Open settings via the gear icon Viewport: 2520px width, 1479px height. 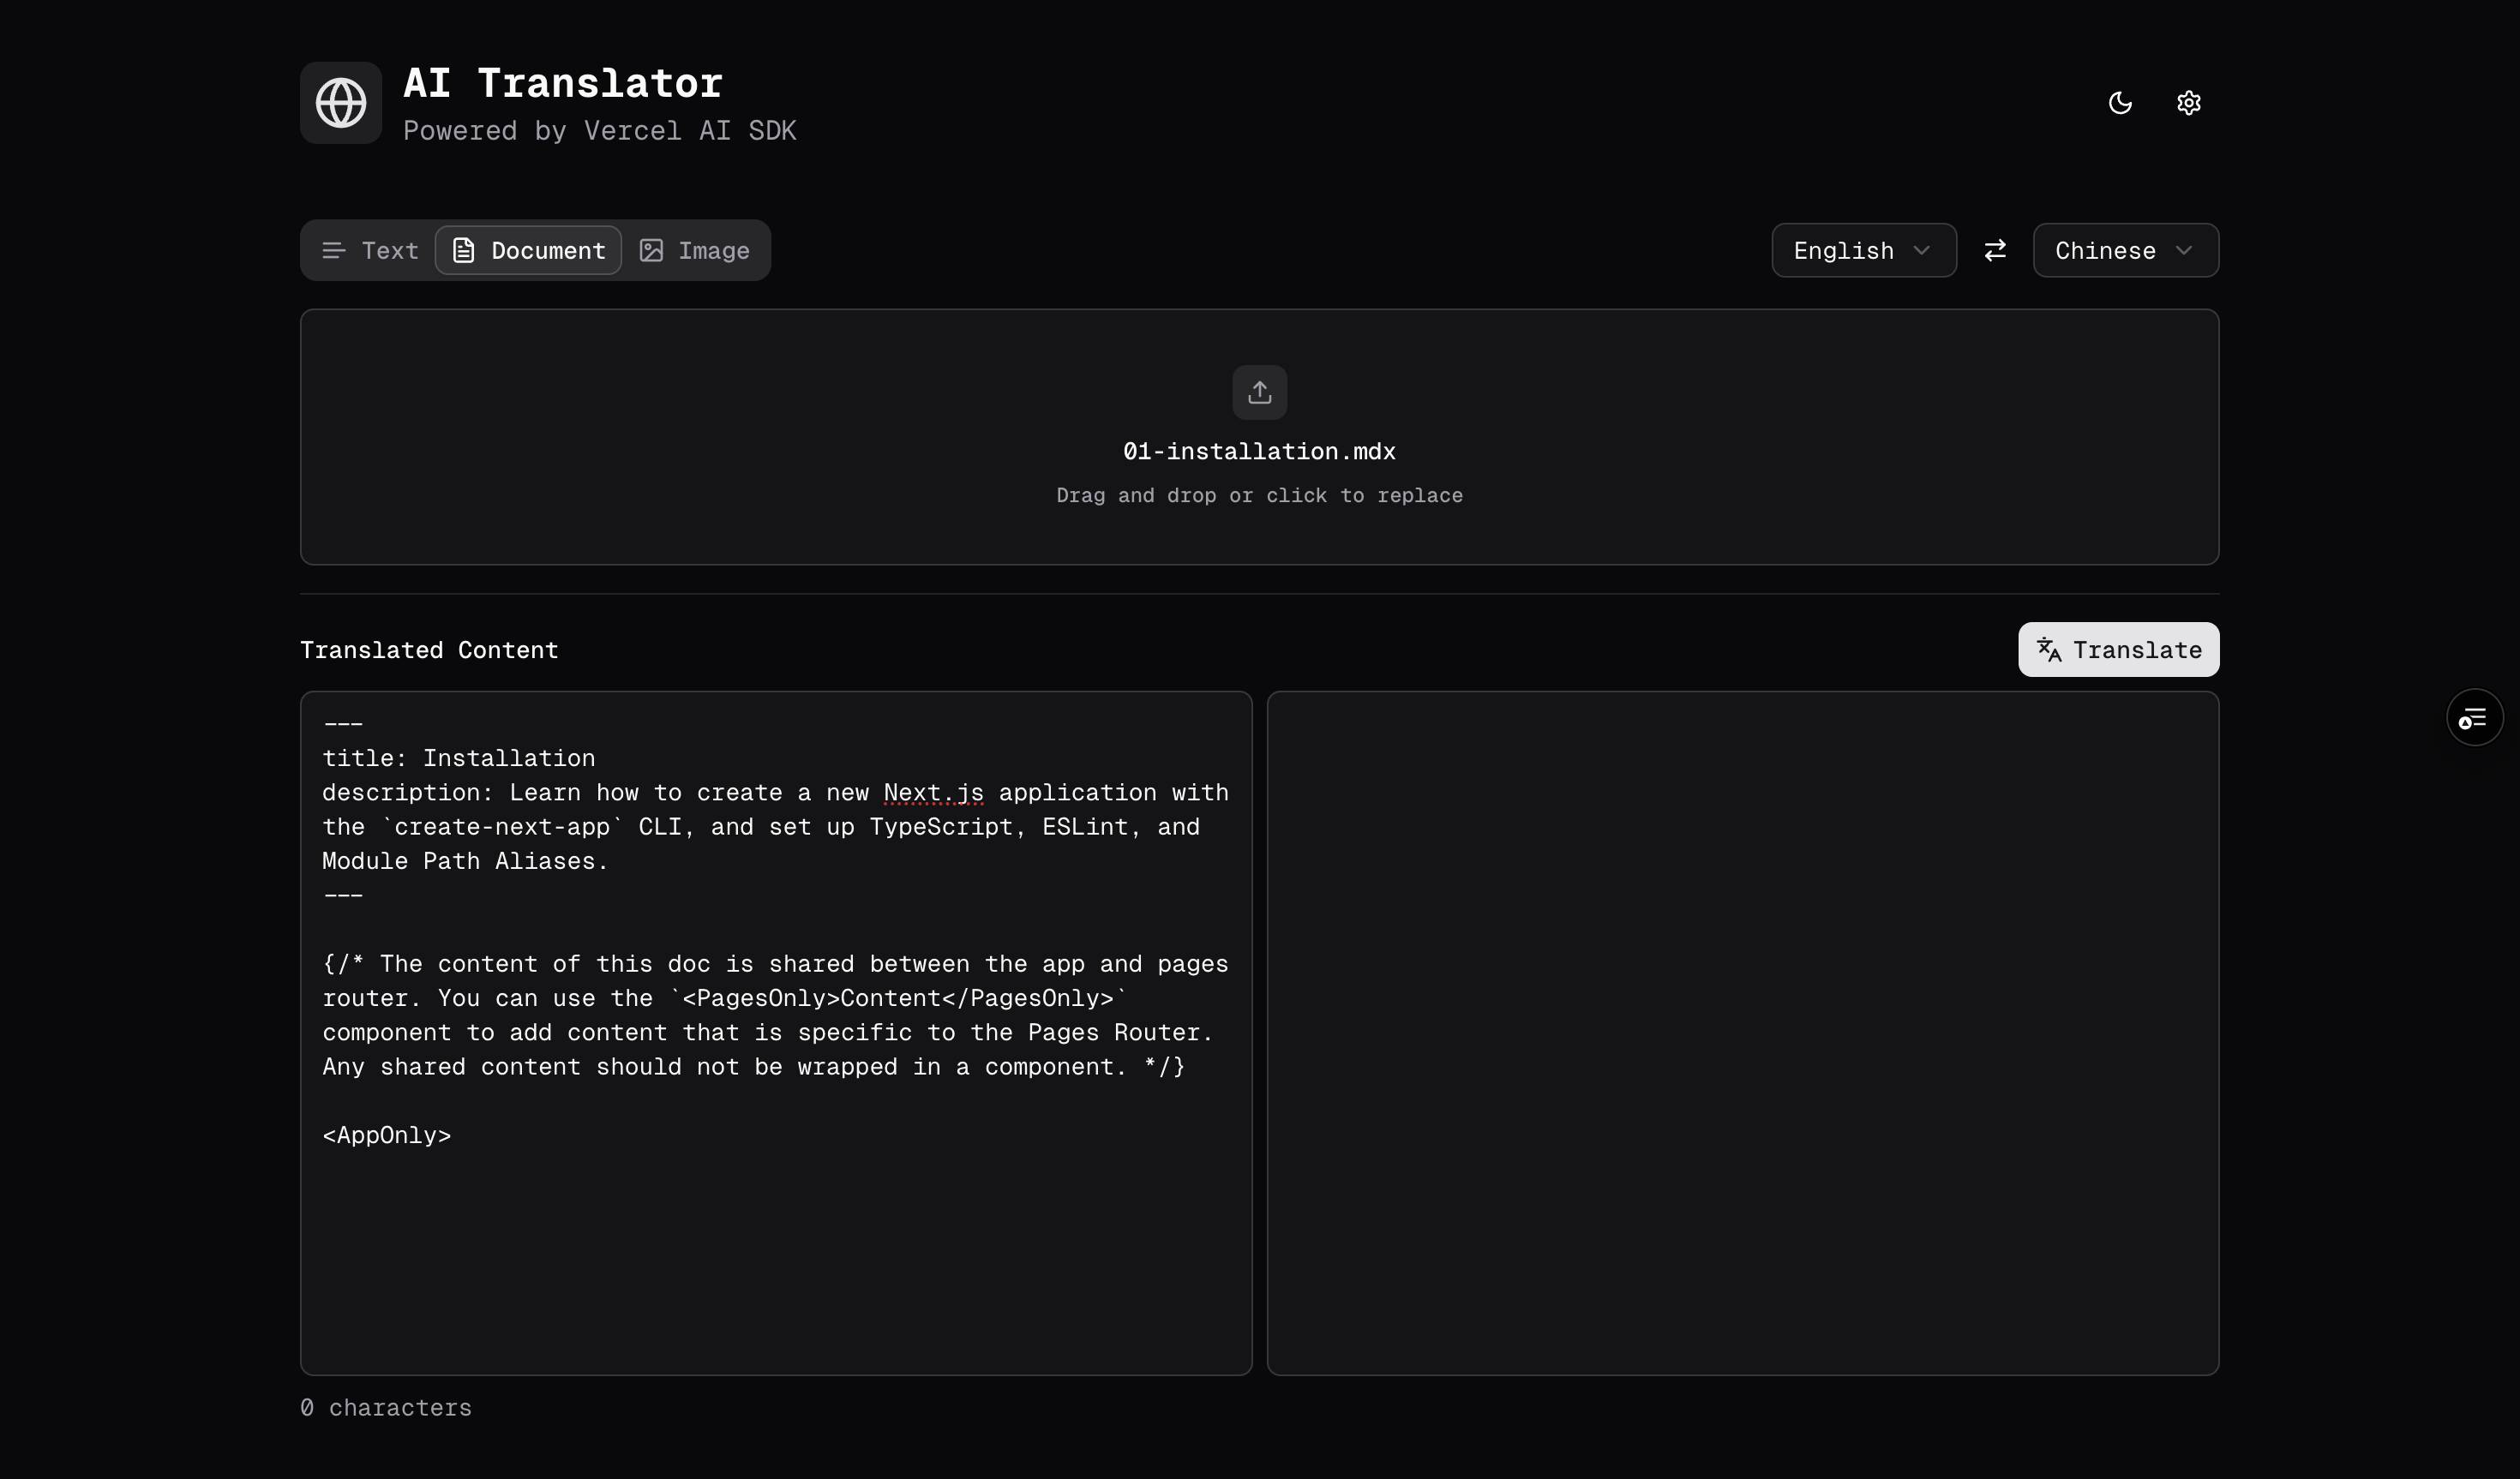(x=2188, y=103)
